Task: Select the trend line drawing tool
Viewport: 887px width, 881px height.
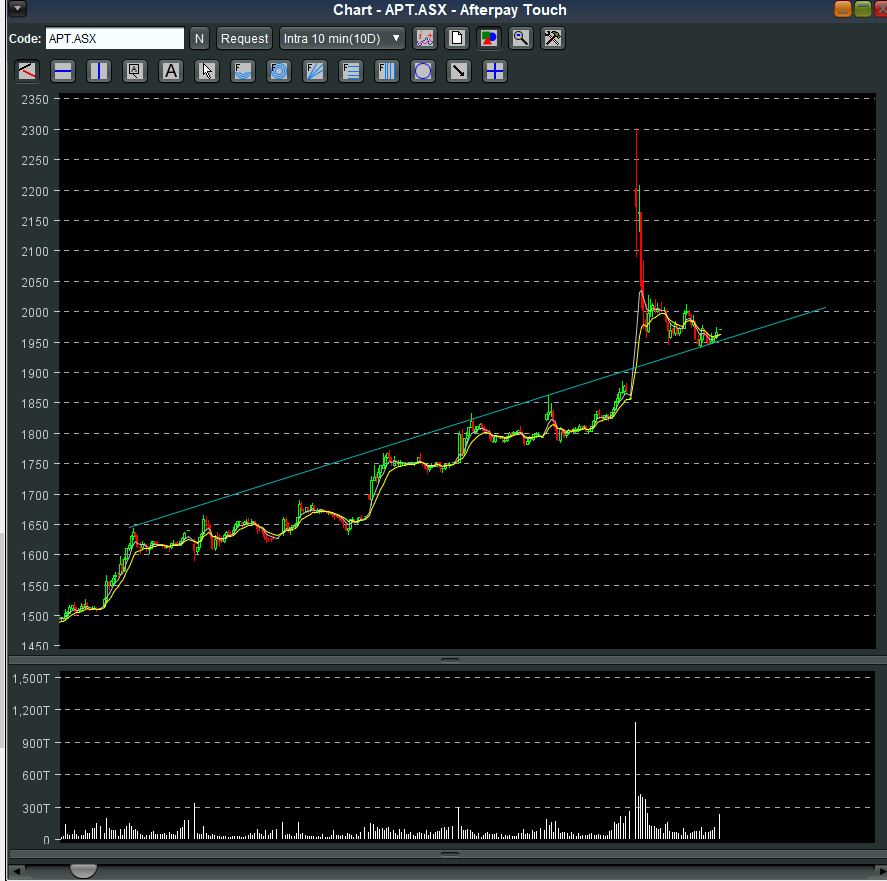Action: click(27, 71)
